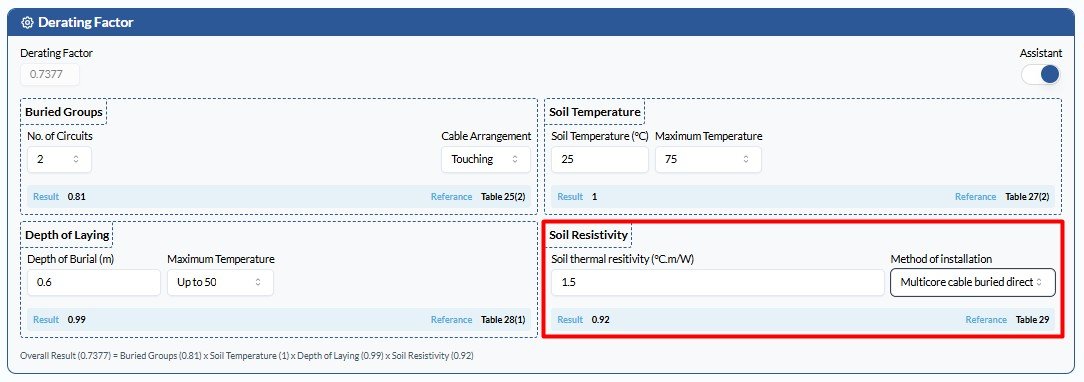Click the Buried Groups section heading
Image resolution: width=1084 pixels, height=382 pixels.
tap(64, 112)
